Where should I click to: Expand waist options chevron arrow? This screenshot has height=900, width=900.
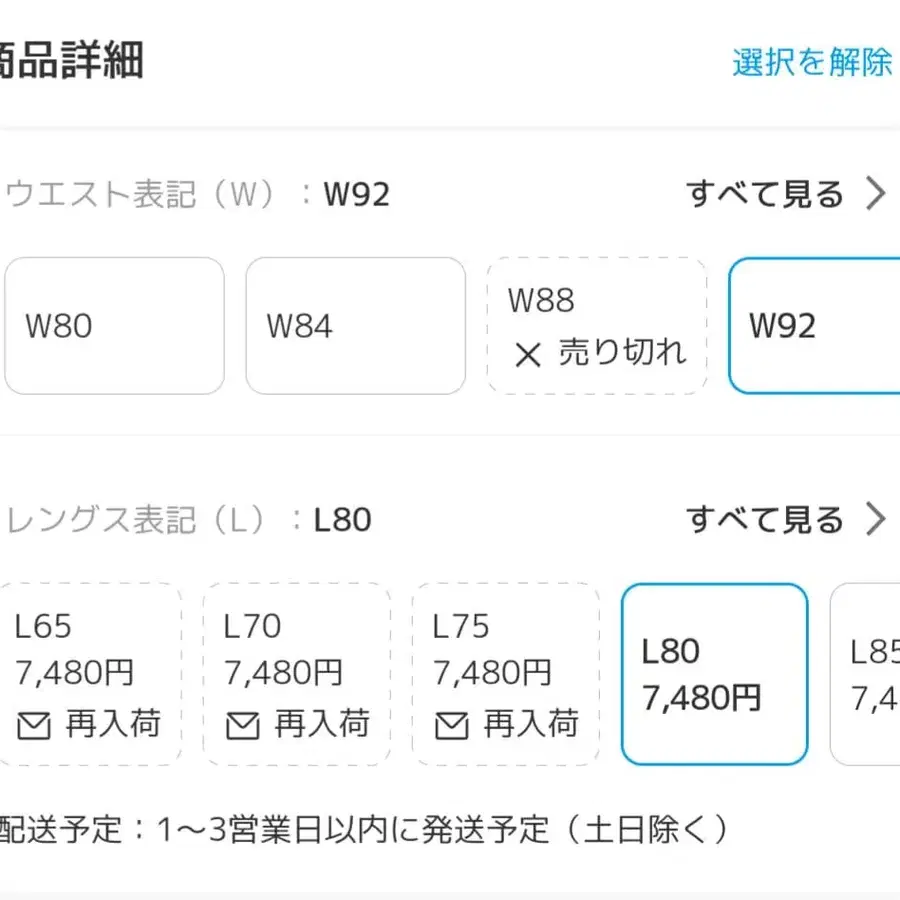876,194
